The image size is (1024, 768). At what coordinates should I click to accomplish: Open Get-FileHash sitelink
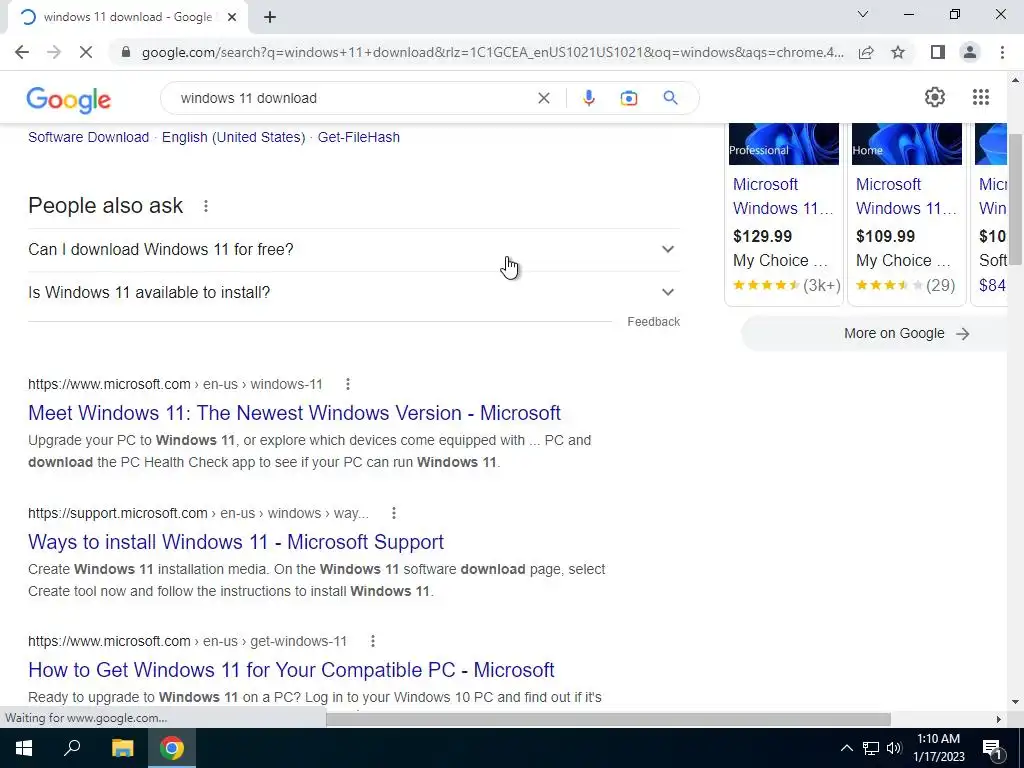[x=359, y=137]
